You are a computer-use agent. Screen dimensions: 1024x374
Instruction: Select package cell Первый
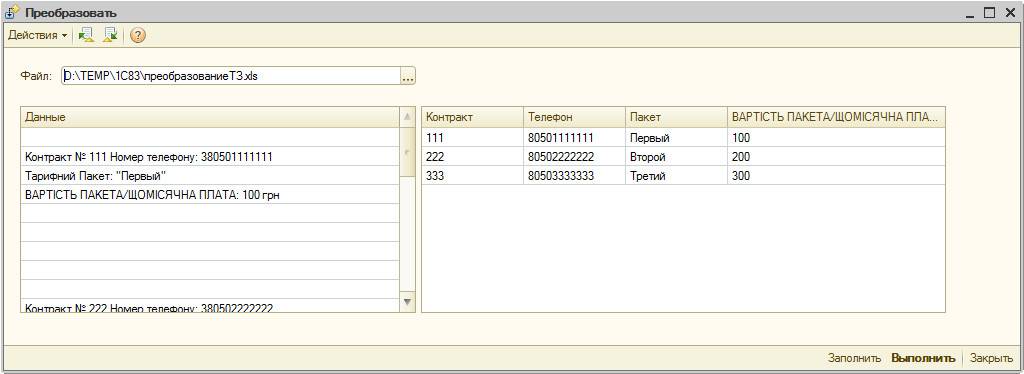coord(676,138)
